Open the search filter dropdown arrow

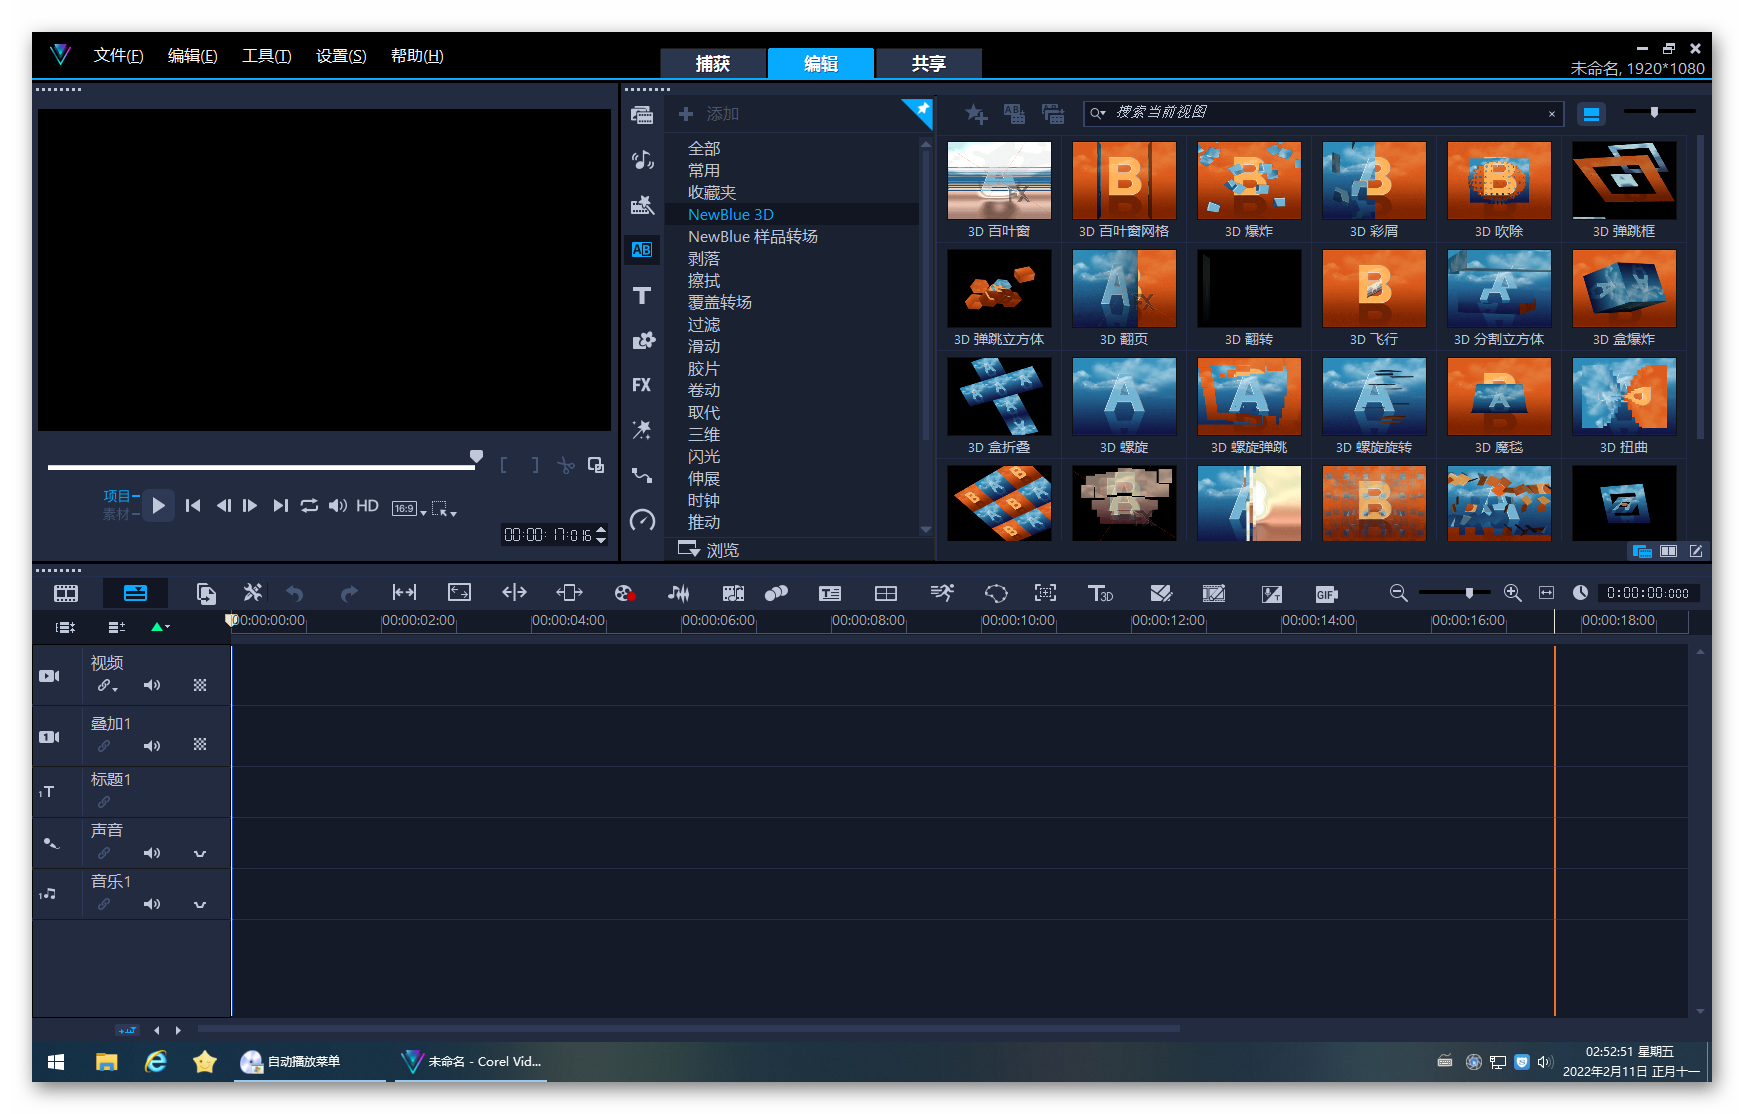1098,113
